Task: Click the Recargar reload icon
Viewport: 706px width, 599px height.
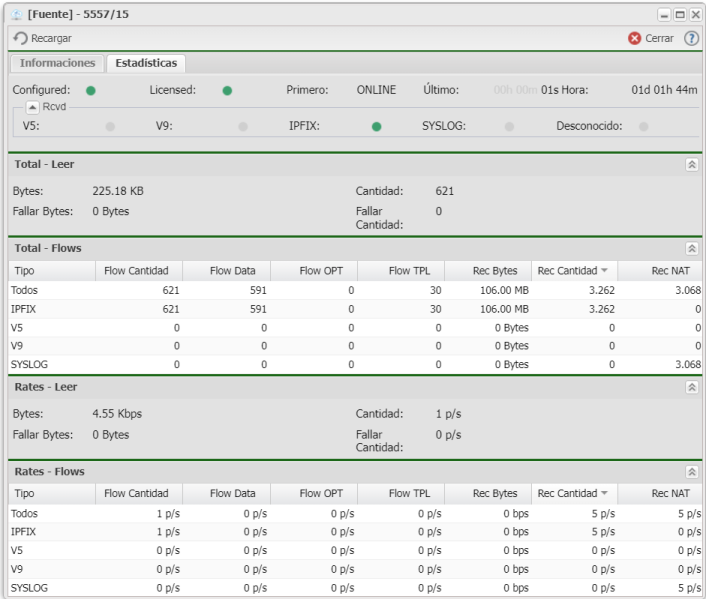Action: (20, 38)
